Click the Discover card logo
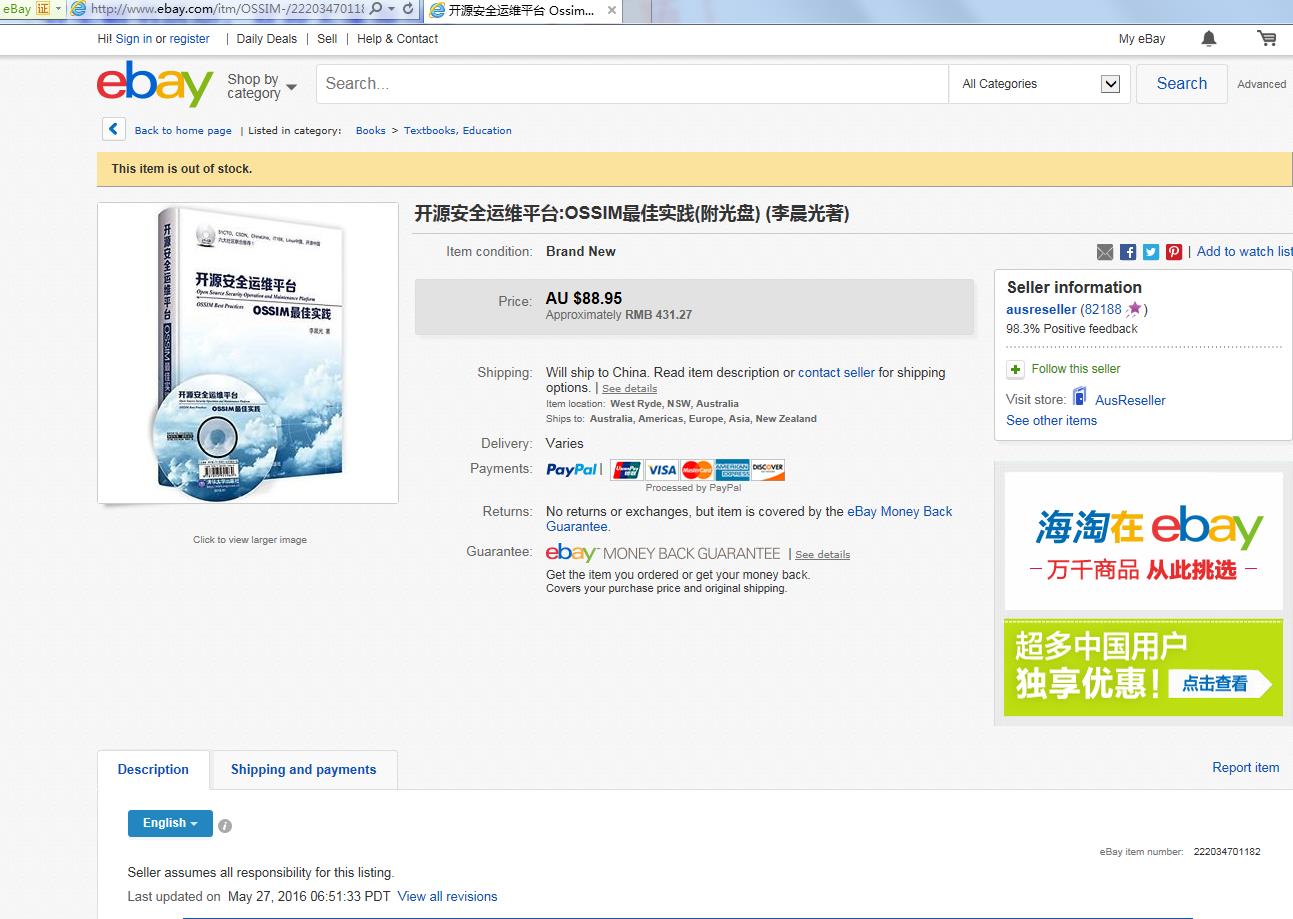 [x=767, y=469]
